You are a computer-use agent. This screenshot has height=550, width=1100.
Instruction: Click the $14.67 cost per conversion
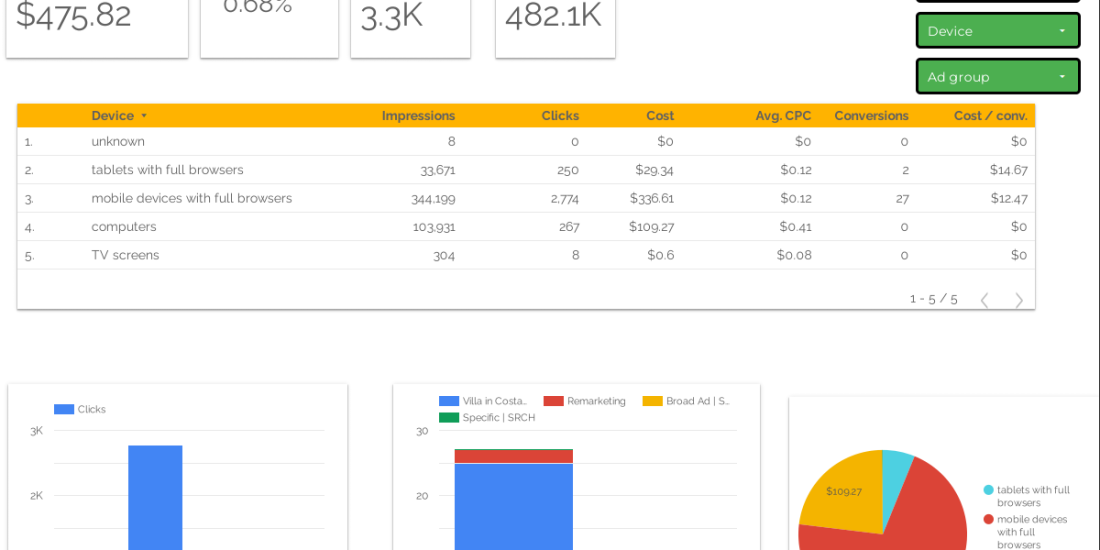click(x=1009, y=170)
